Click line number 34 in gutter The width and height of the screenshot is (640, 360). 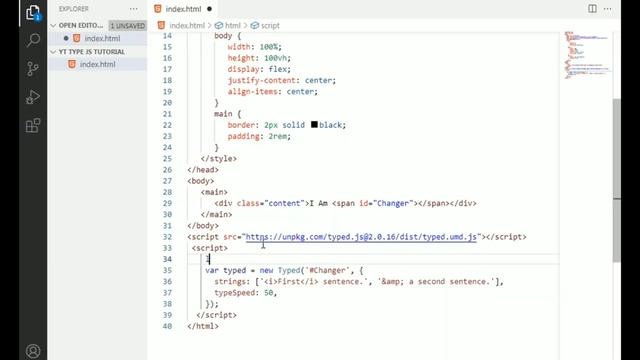click(167, 259)
